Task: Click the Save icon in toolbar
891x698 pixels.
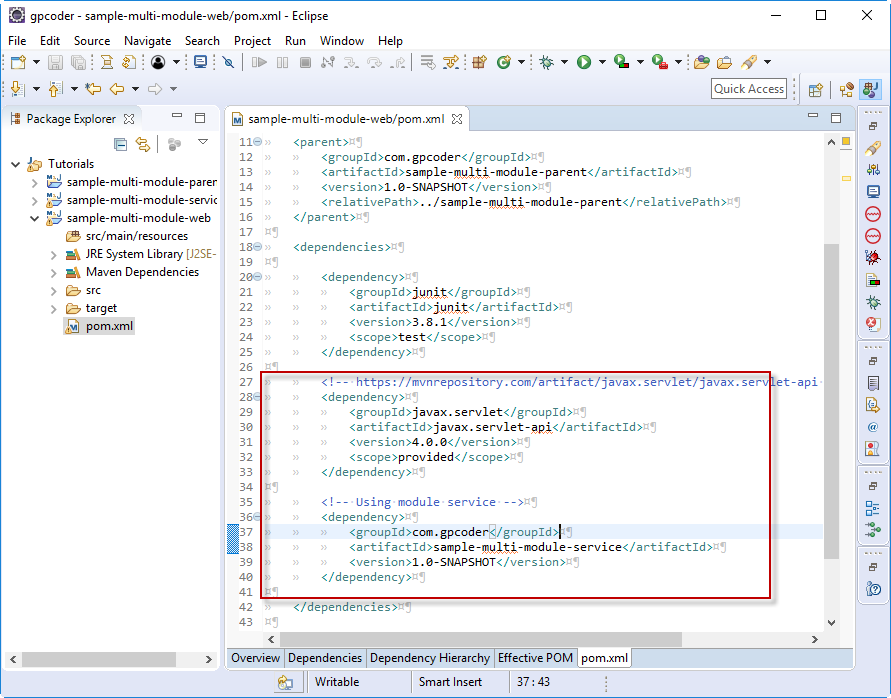Action: [x=57, y=62]
